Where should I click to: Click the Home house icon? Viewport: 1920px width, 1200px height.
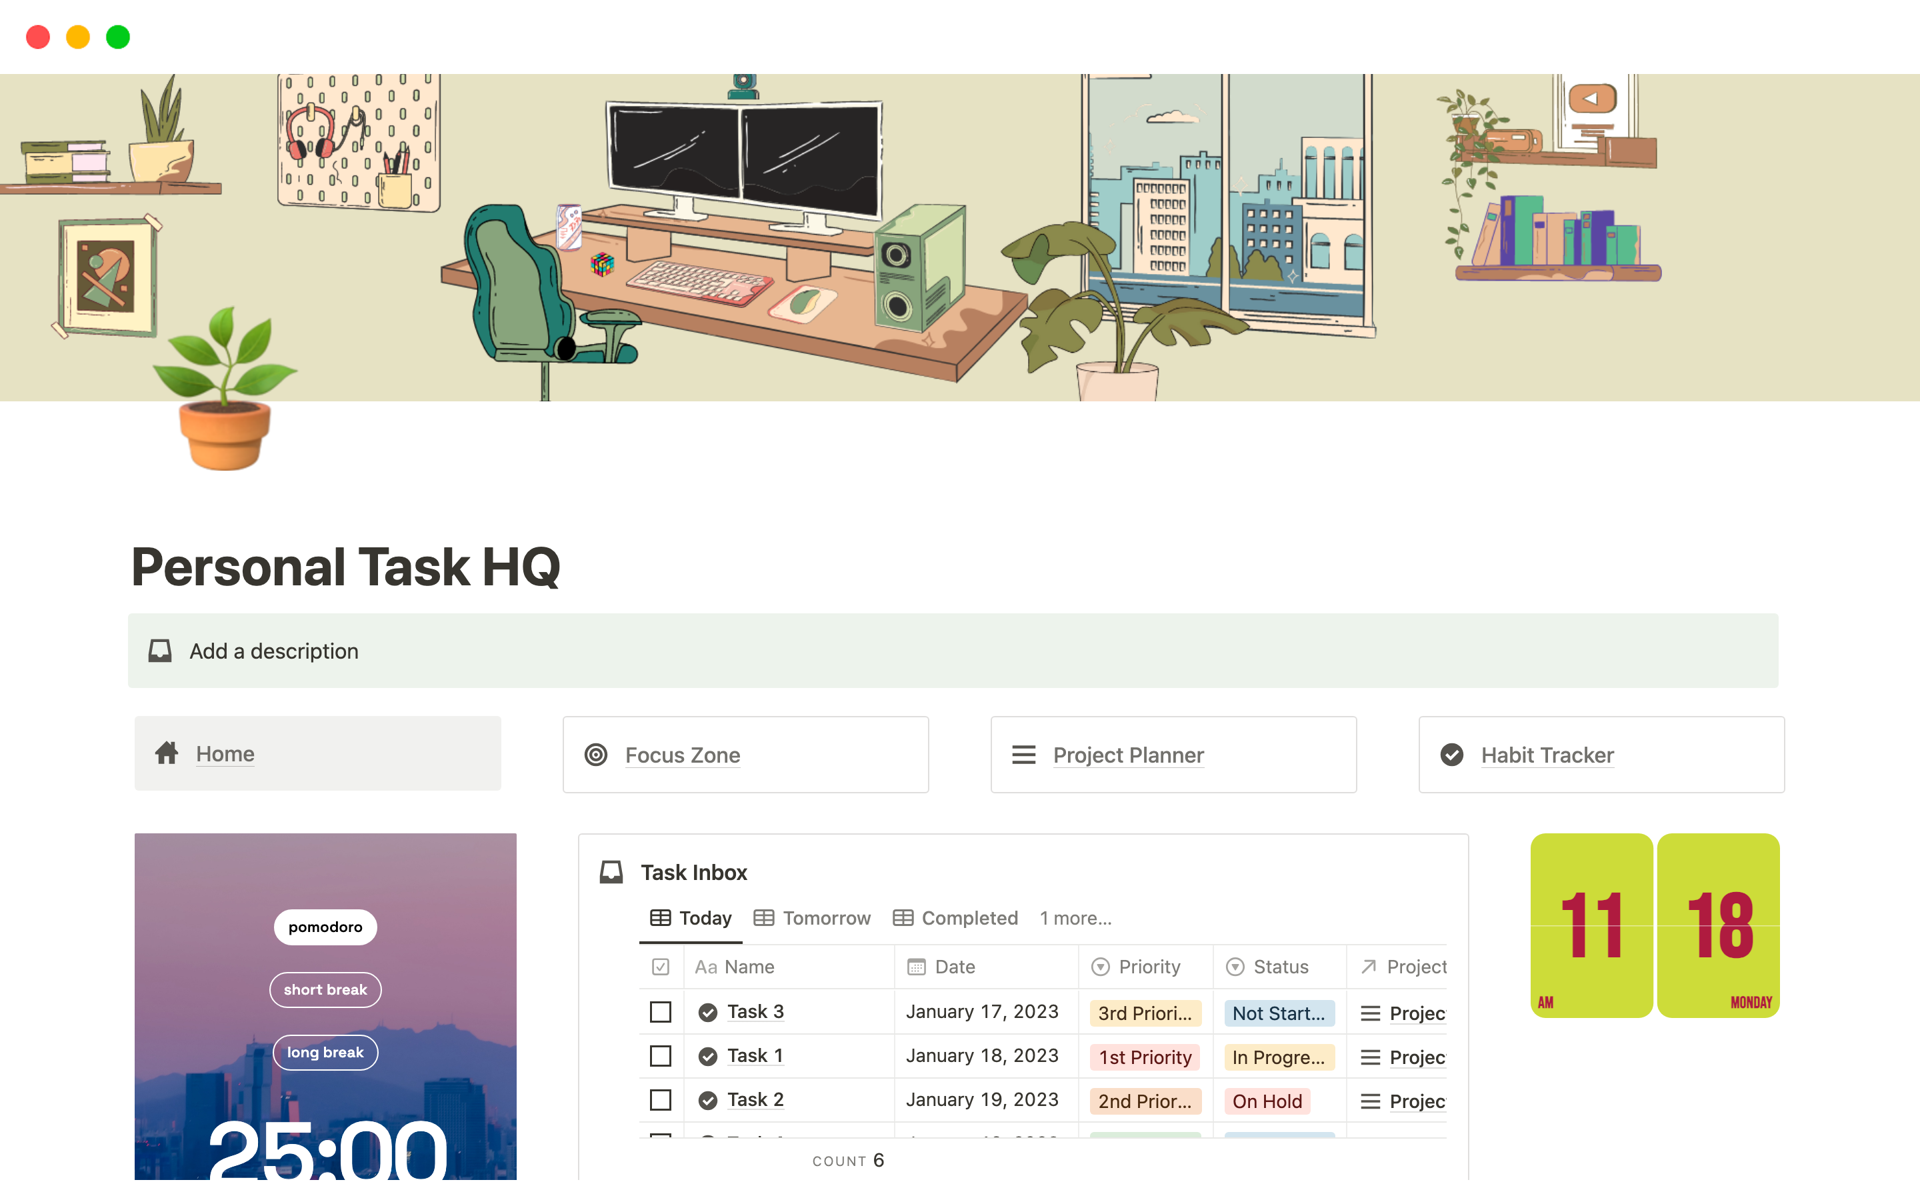click(167, 753)
